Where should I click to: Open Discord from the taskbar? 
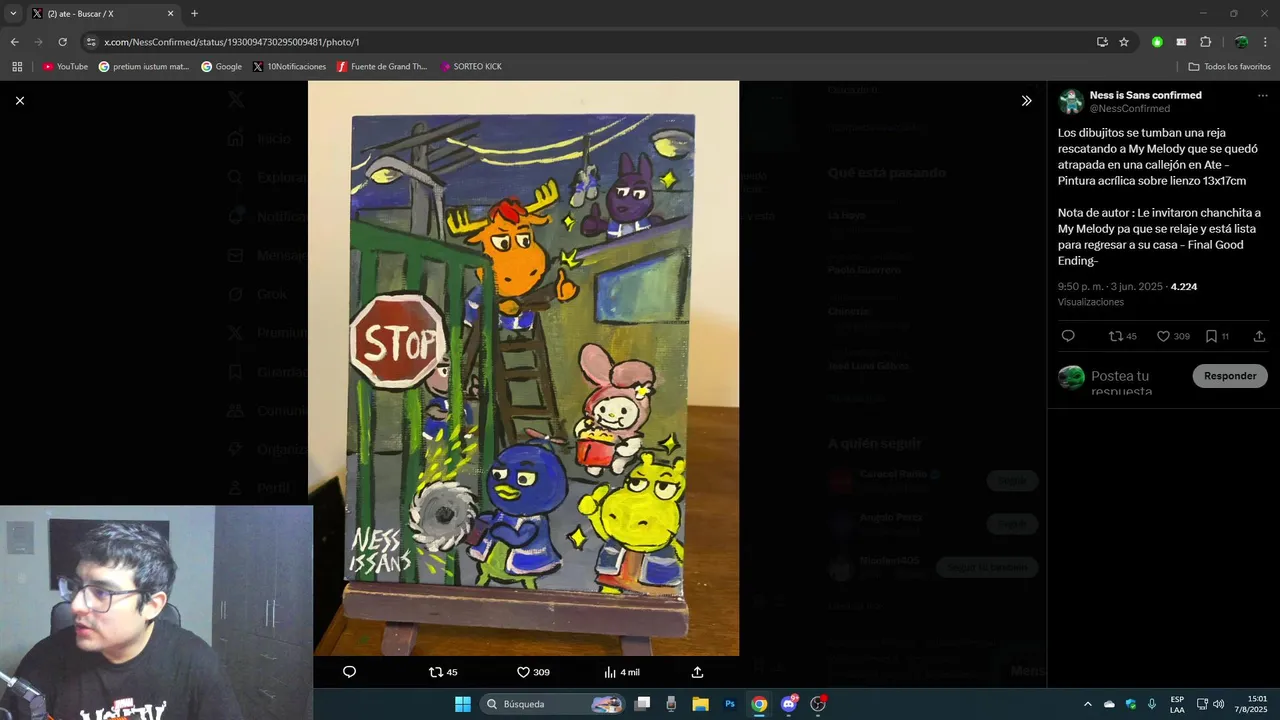789,704
